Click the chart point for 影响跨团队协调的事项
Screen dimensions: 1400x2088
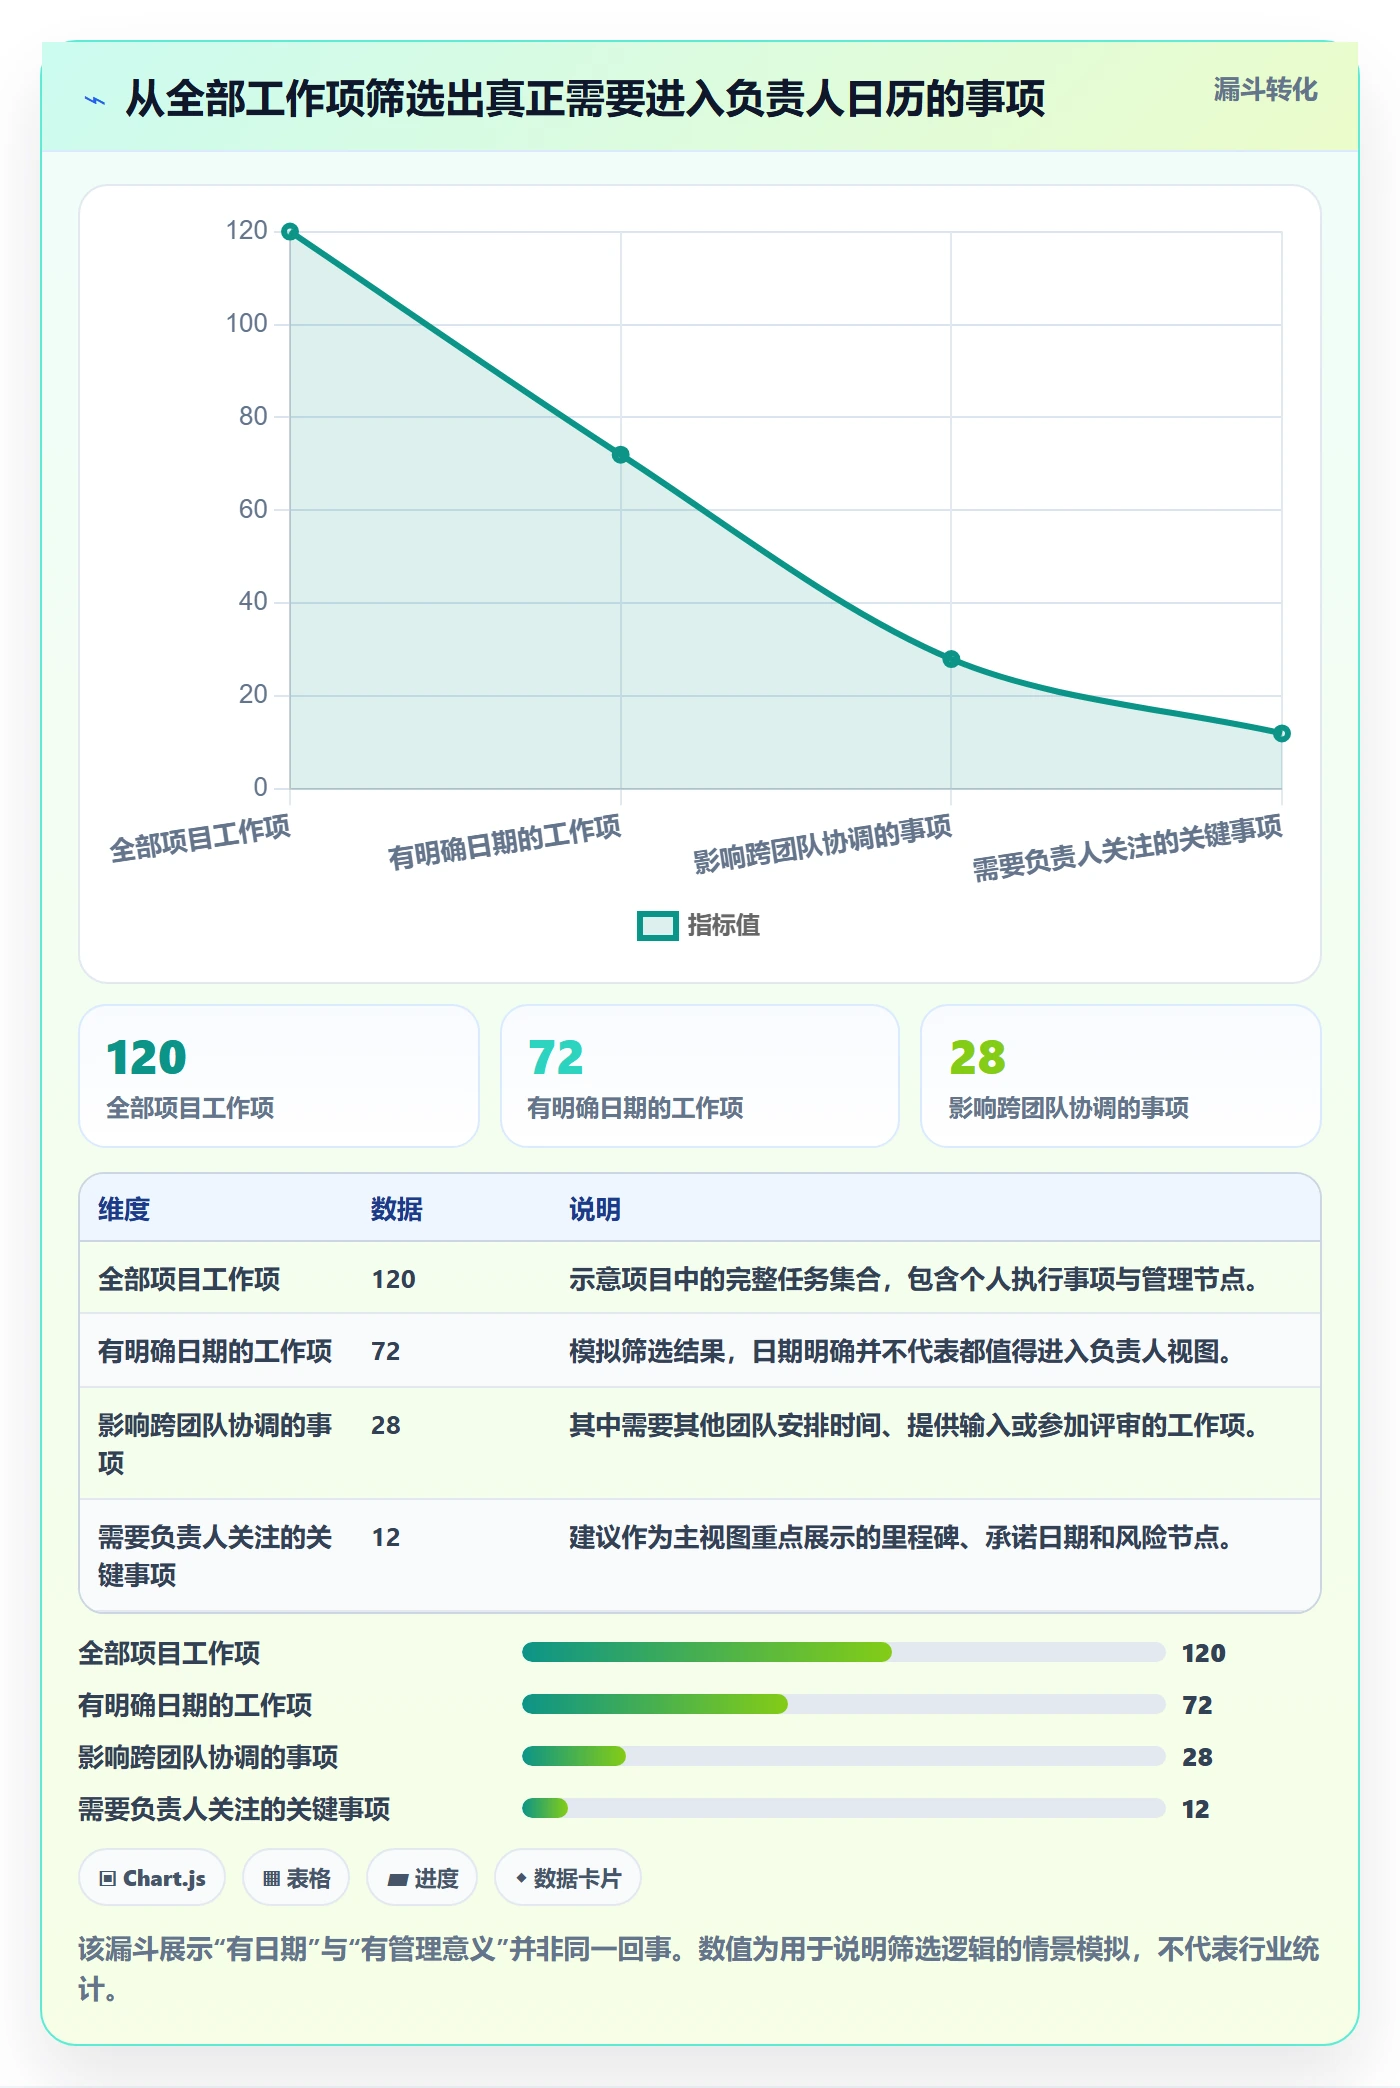pyautogui.click(x=951, y=659)
